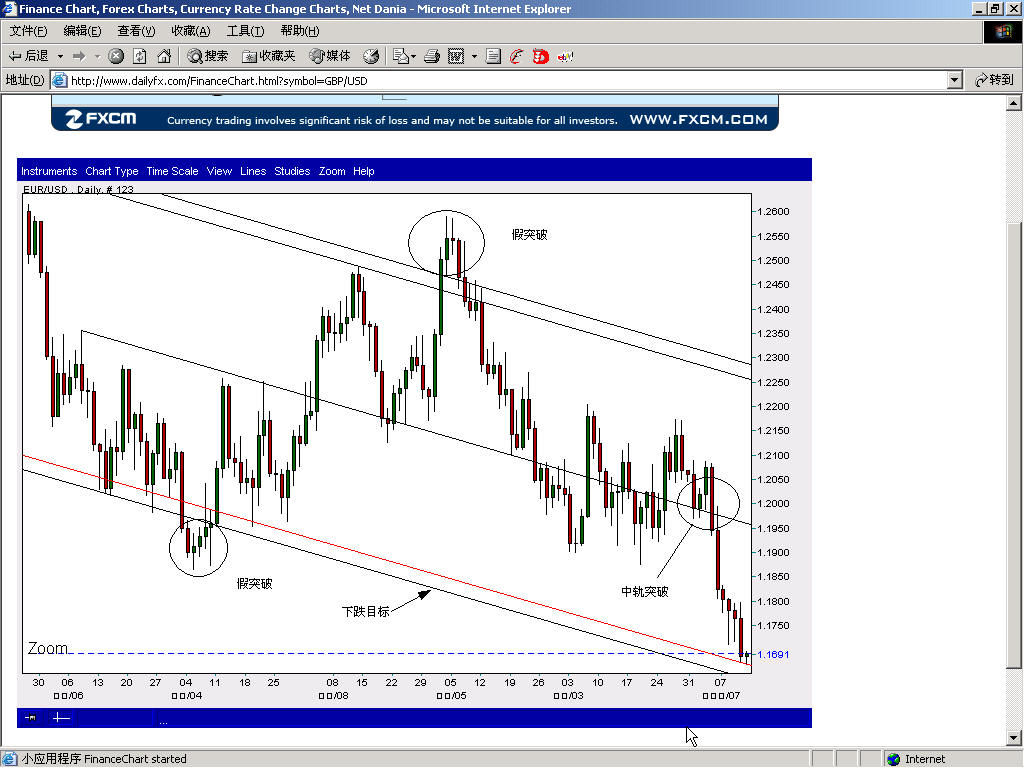Open the 搜索 search panel

(207, 56)
